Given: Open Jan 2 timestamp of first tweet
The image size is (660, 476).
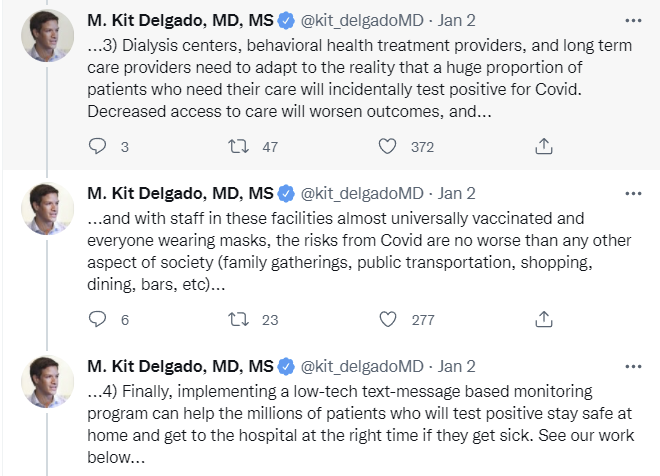Looking at the screenshot, I should (457, 20).
